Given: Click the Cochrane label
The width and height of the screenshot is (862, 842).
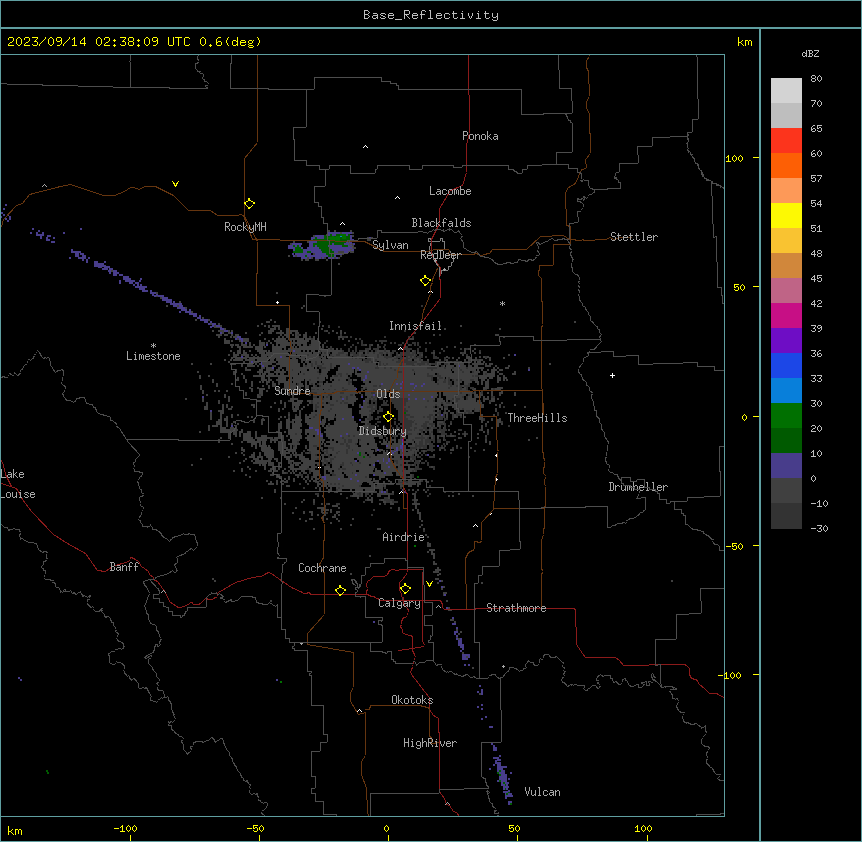Looking at the screenshot, I should pyautogui.click(x=322, y=568).
